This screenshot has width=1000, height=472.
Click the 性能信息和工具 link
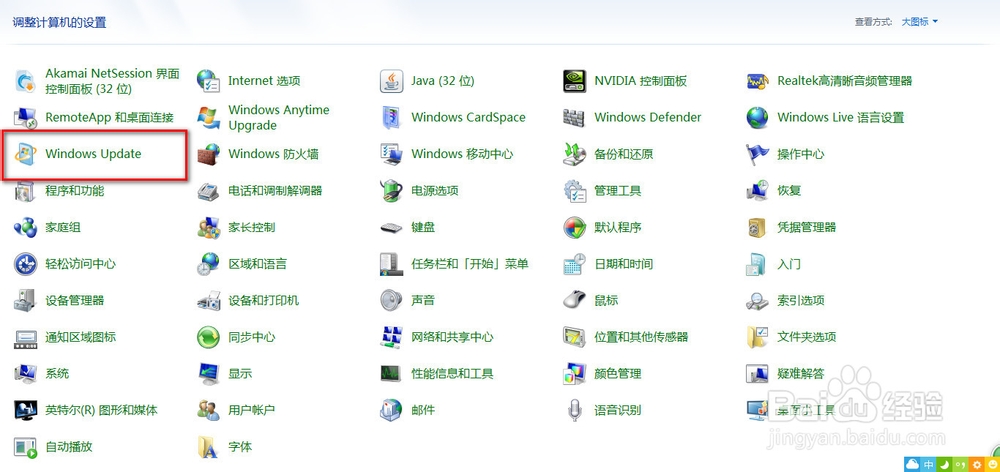(x=452, y=373)
